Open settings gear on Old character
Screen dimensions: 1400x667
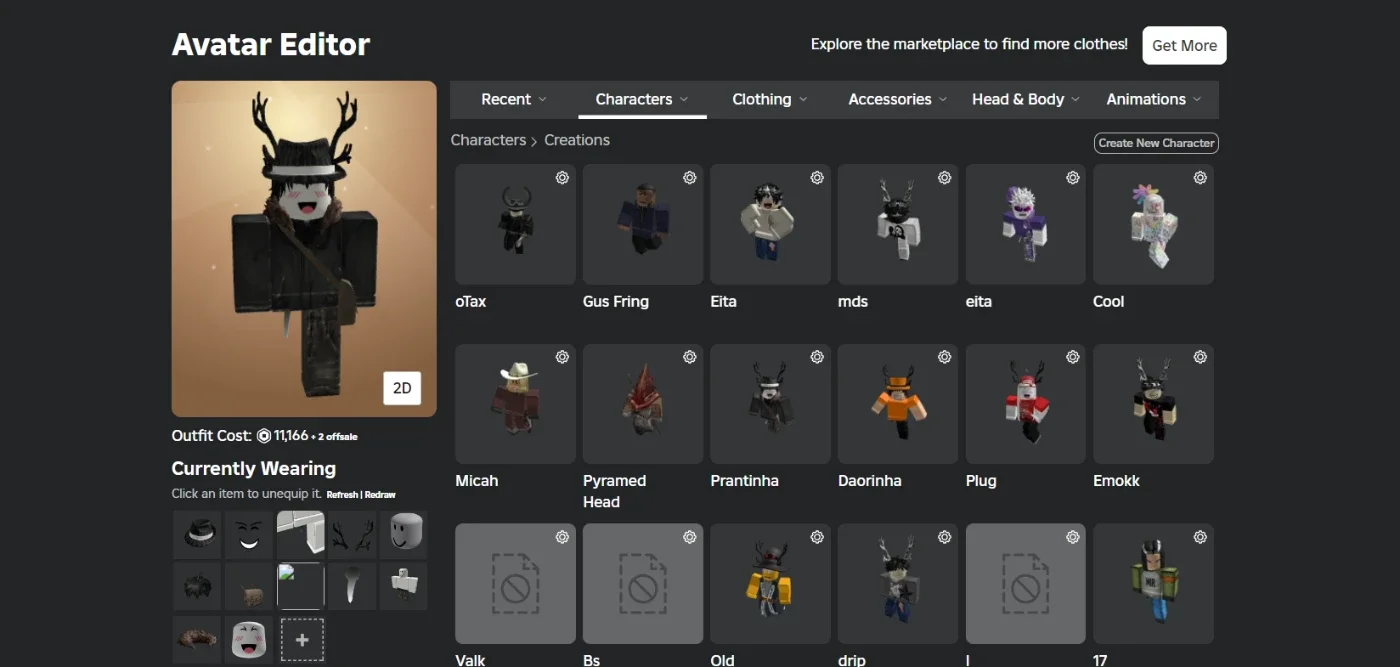pyautogui.click(x=817, y=537)
